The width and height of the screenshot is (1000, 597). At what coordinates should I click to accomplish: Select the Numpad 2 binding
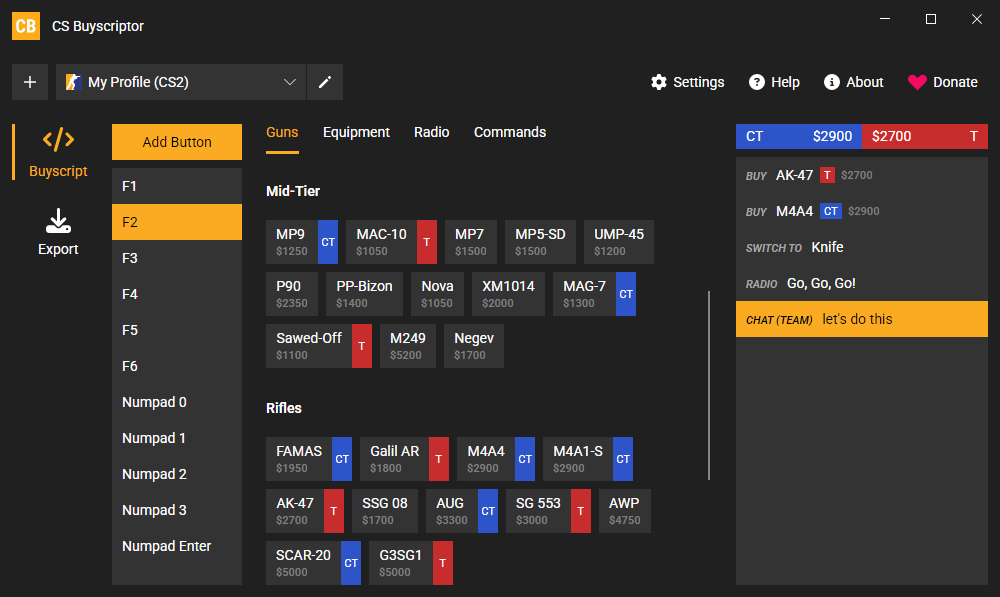point(177,475)
